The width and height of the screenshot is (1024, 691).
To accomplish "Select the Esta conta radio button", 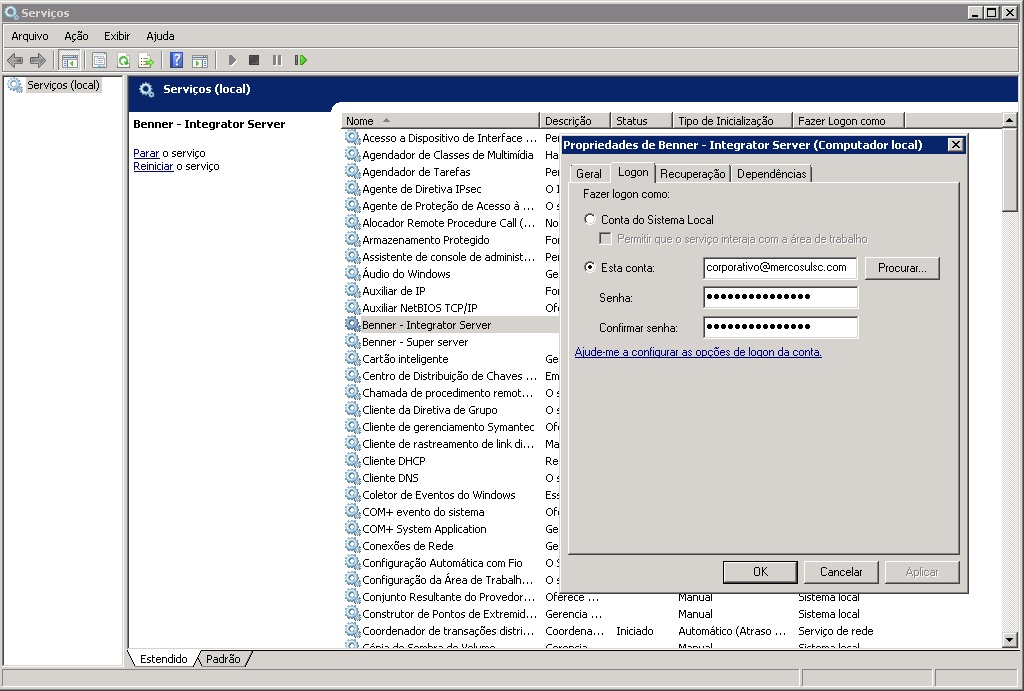I will [x=589, y=267].
